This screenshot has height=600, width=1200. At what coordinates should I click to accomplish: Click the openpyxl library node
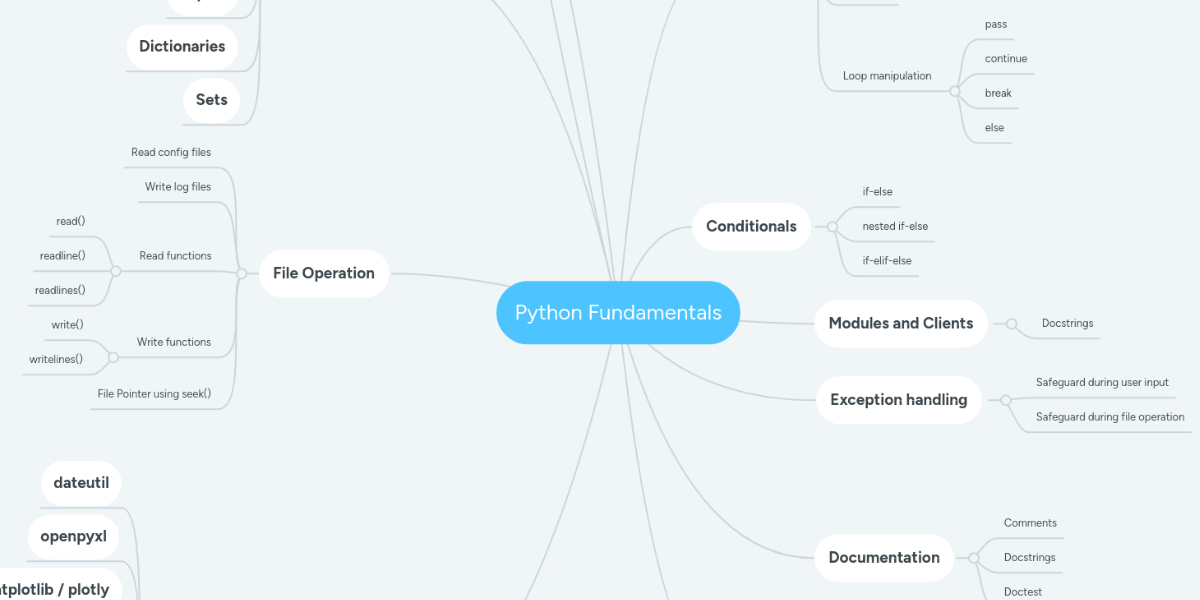pyautogui.click(x=73, y=537)
